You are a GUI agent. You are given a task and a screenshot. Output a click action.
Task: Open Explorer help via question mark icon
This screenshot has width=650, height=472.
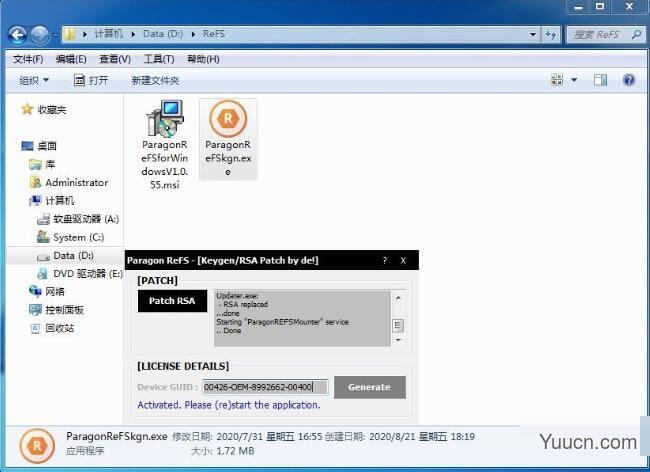(629, 80)
